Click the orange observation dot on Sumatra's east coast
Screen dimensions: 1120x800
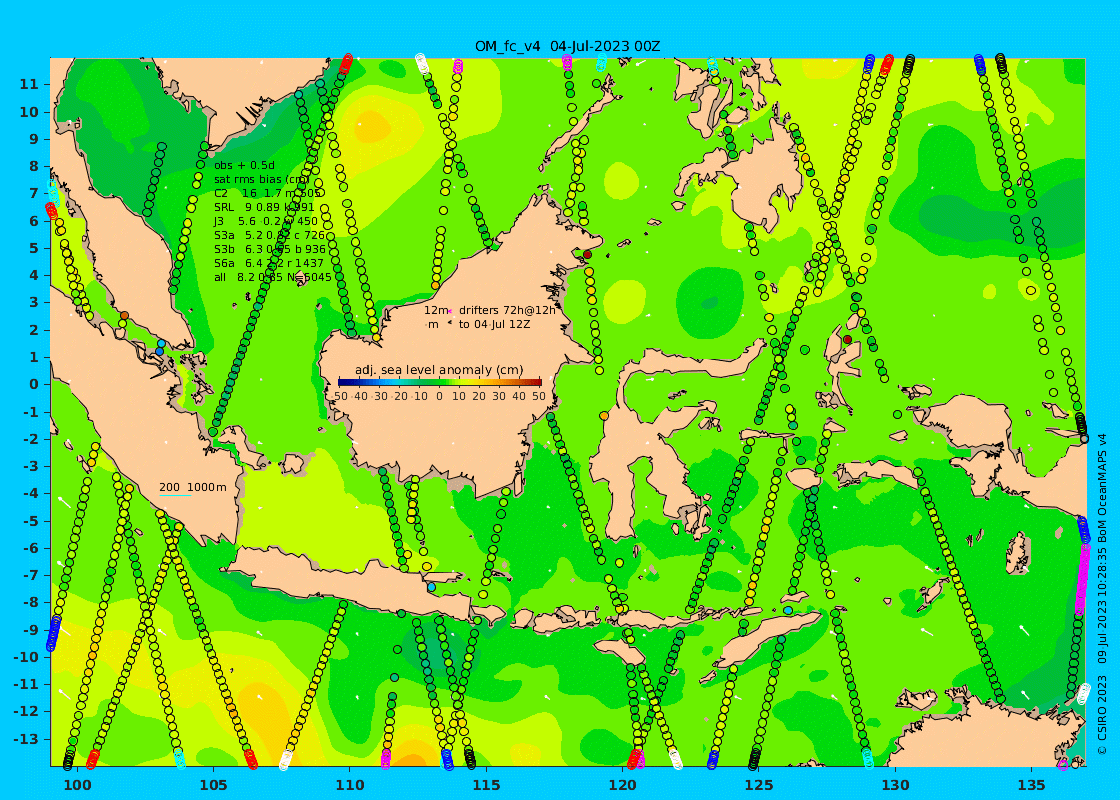(x=124, y=315)
